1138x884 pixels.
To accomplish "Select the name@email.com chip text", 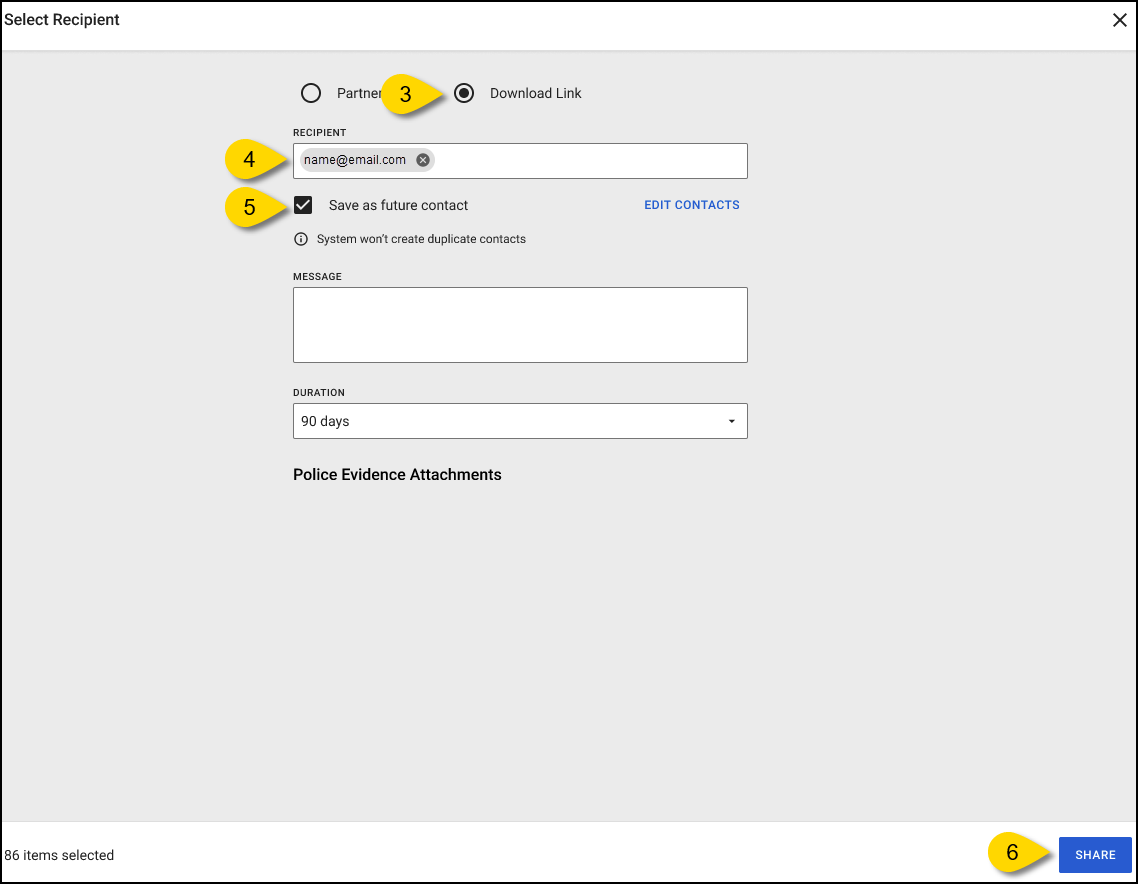I will pos(355,160).
